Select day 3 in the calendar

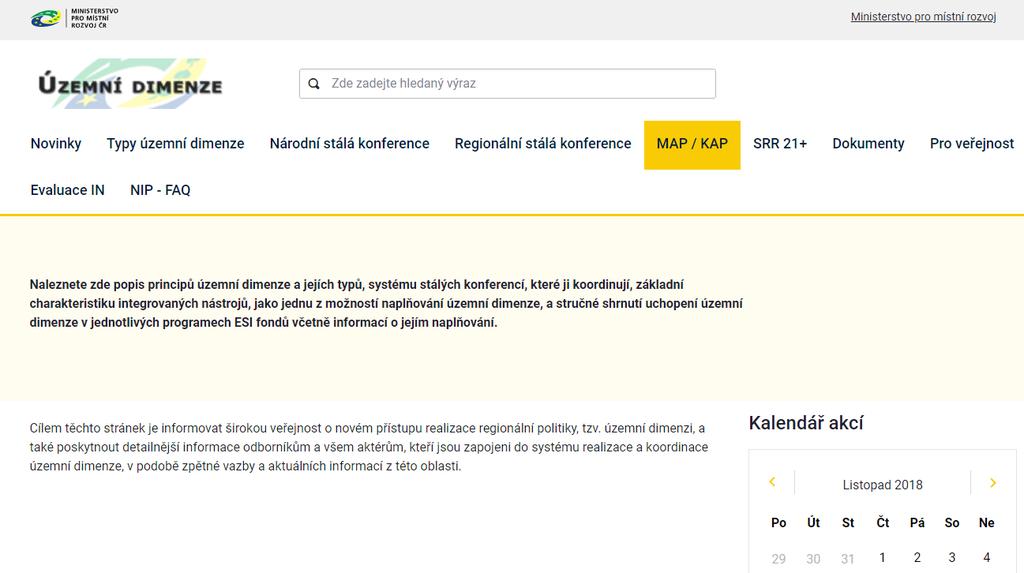[952, 557]
